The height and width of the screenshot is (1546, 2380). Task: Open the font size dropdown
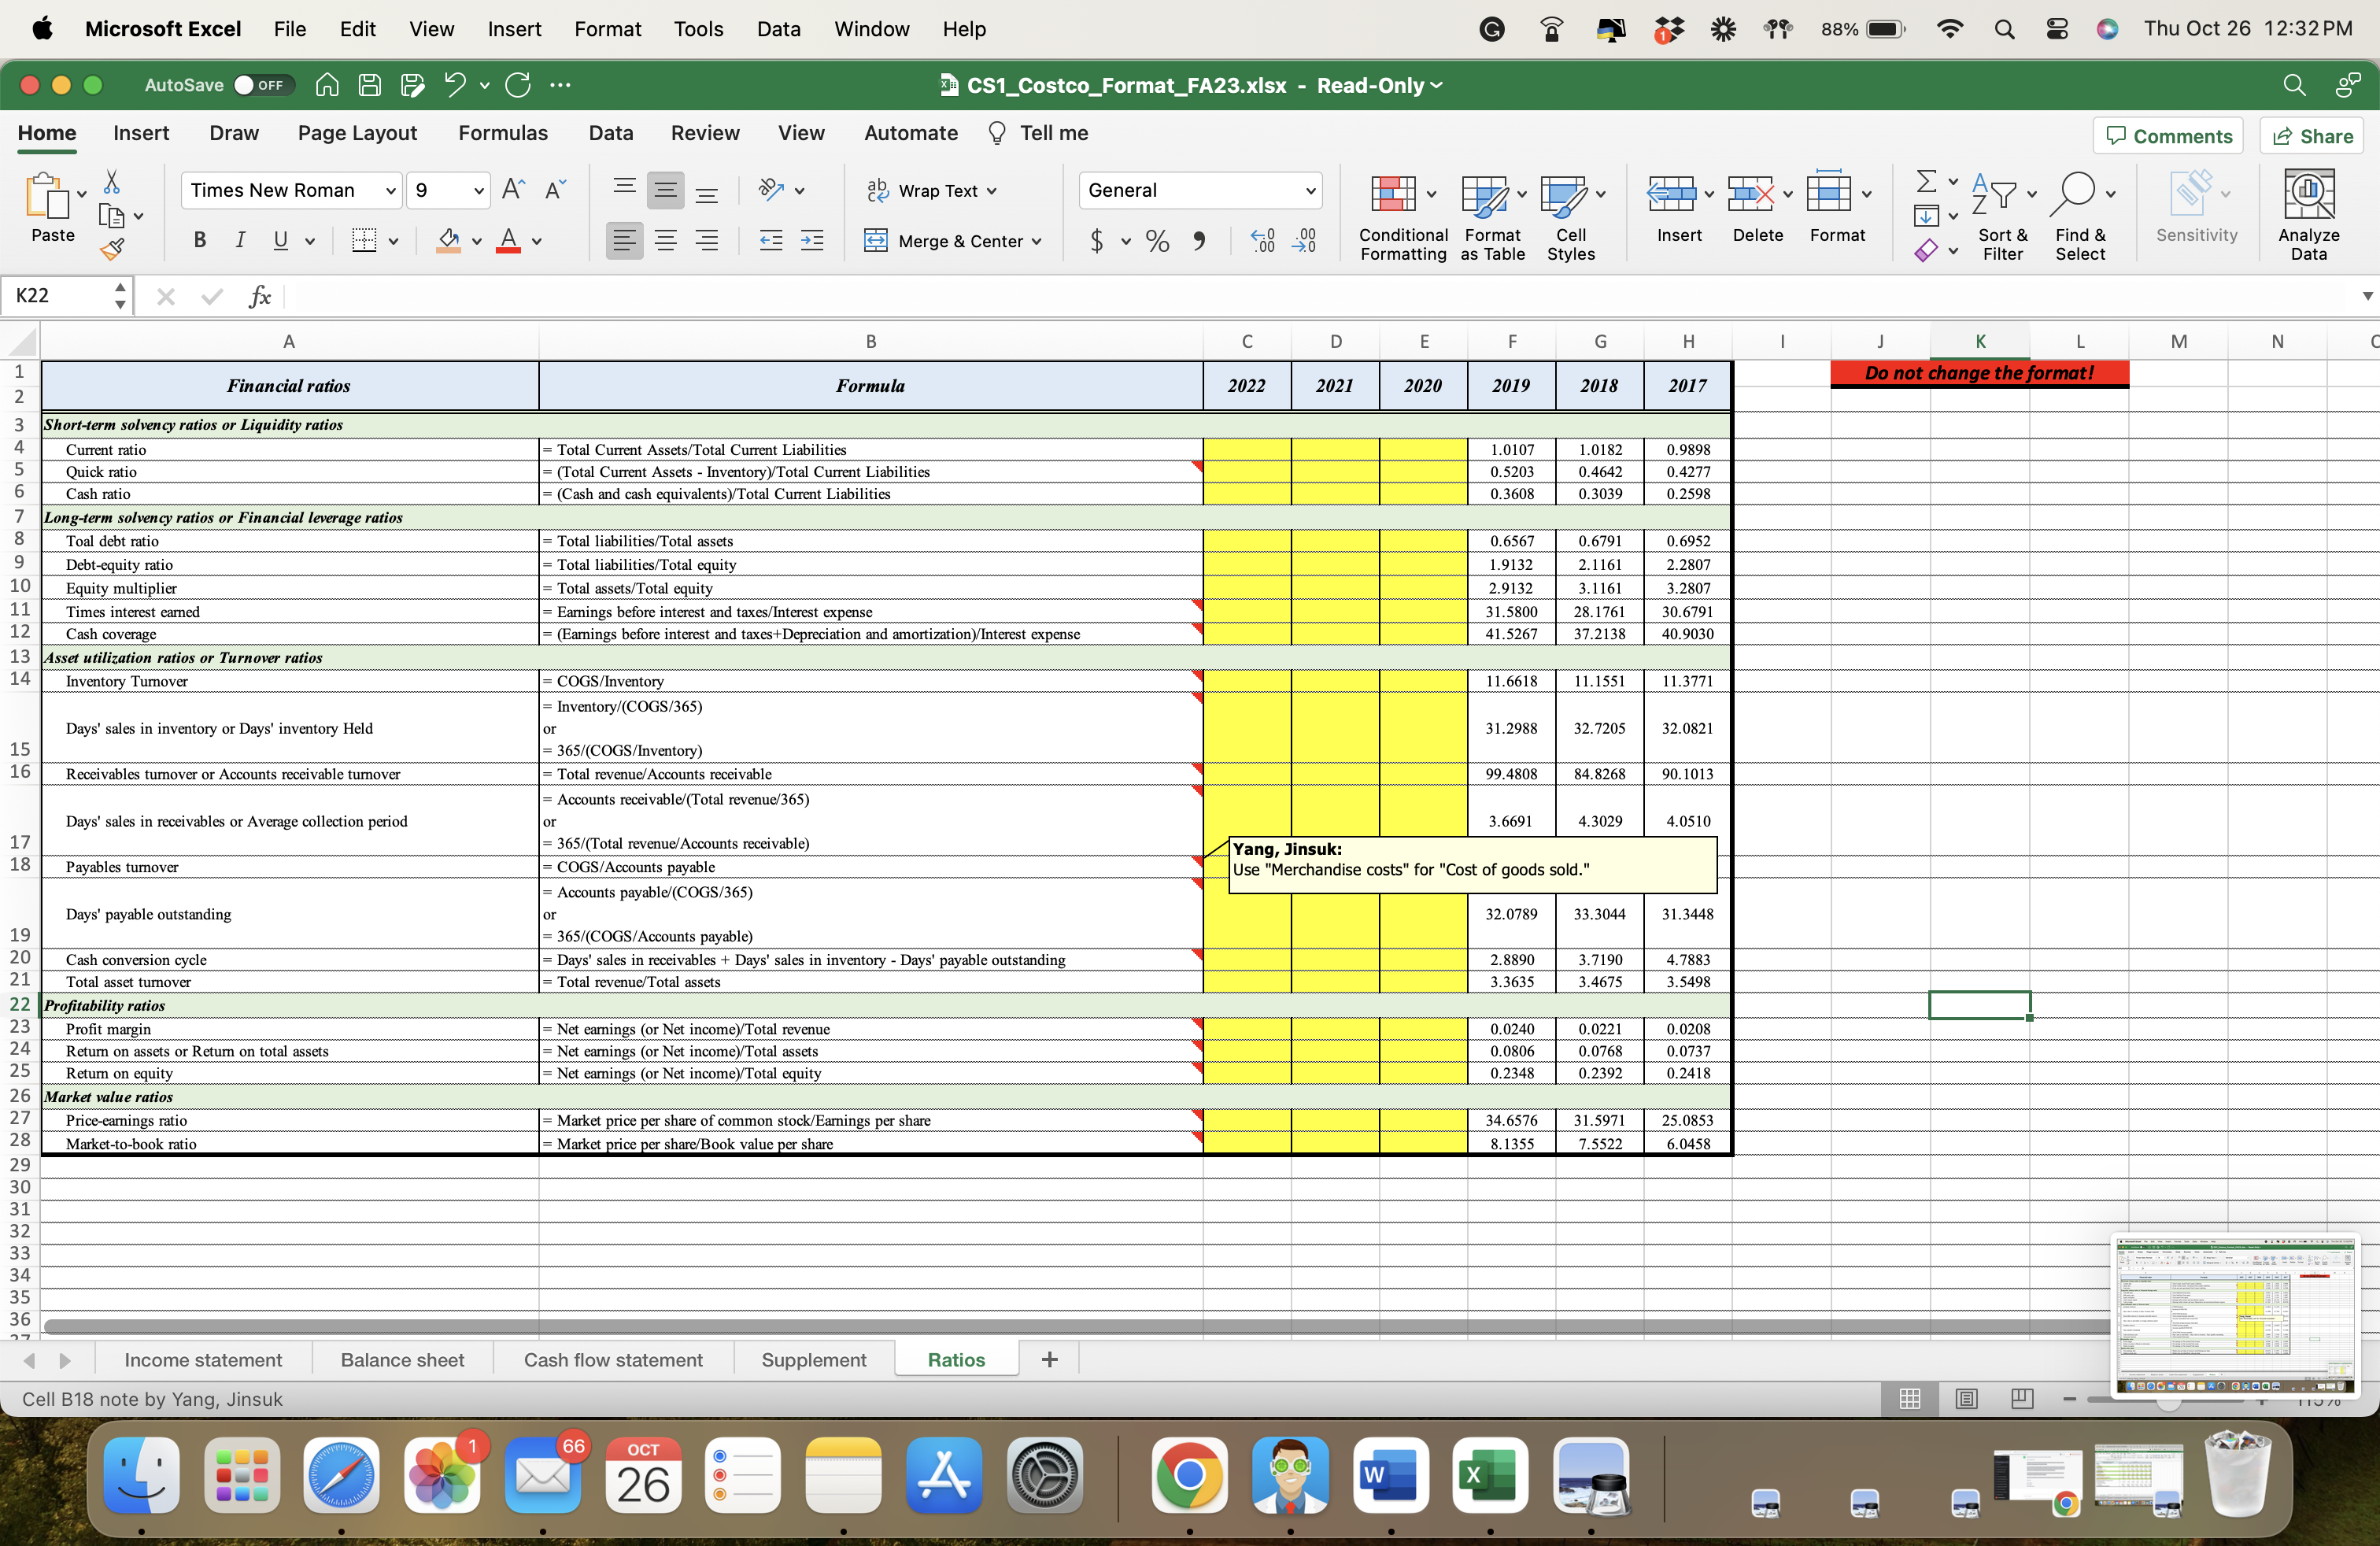click(x=478, y=190)
